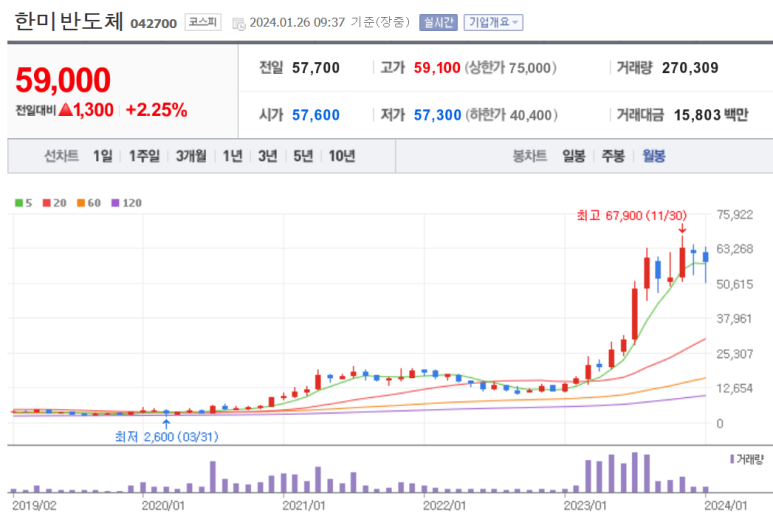The height and width of the screenshot is (525, 773).
Task: Click the purple 120 moving-average legend swatch
Action: pos(115,203)
